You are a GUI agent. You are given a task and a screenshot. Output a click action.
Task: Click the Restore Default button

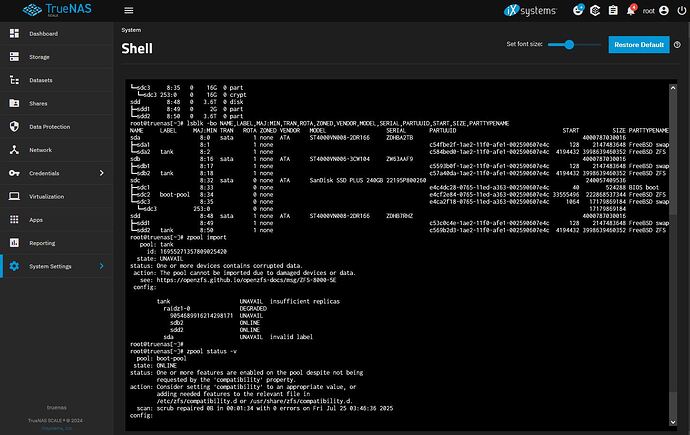pyautogui.click(x=638, y=45)
